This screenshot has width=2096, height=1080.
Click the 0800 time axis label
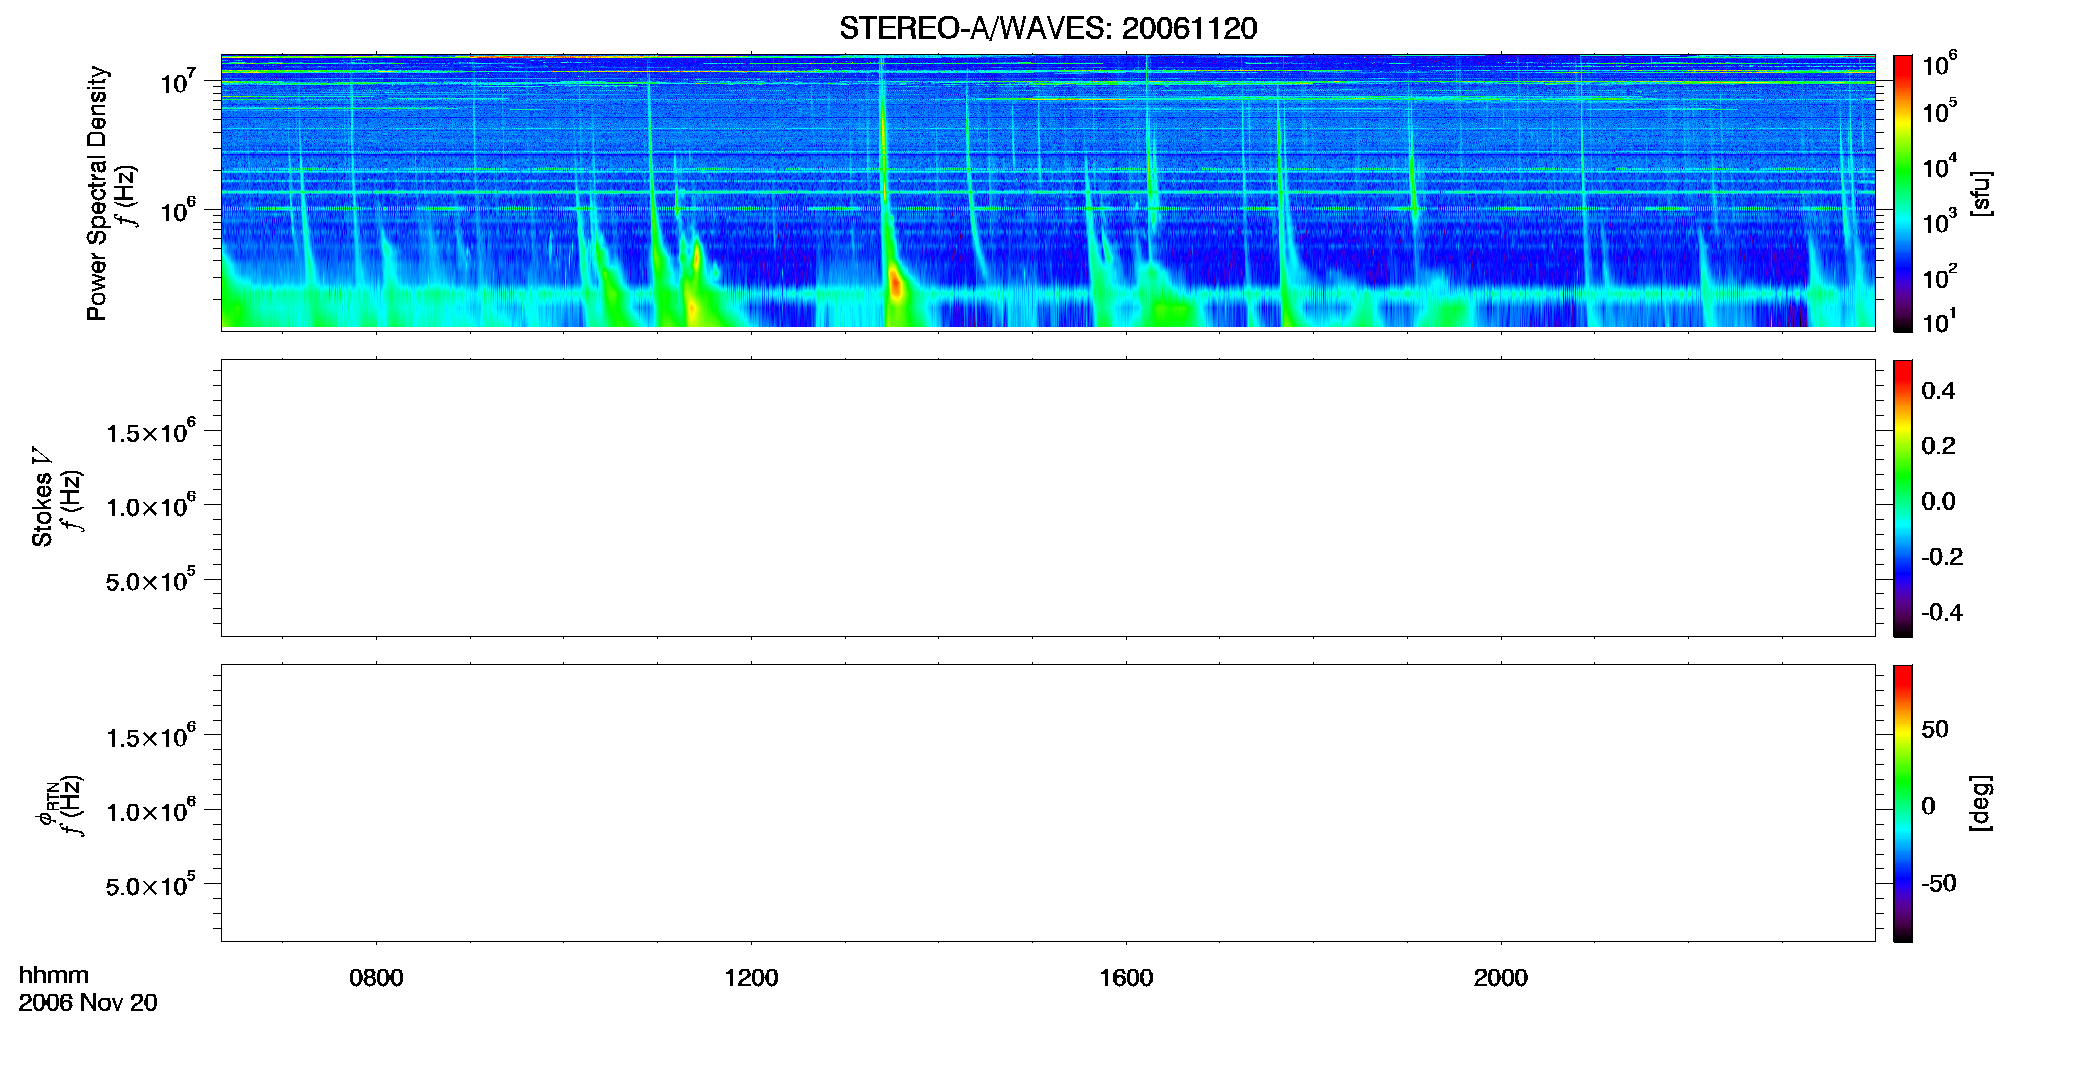tap(376, 978)
